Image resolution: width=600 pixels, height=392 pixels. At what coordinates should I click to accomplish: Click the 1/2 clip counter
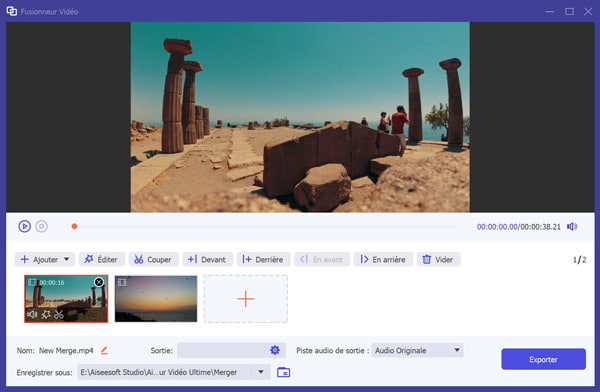579,260
